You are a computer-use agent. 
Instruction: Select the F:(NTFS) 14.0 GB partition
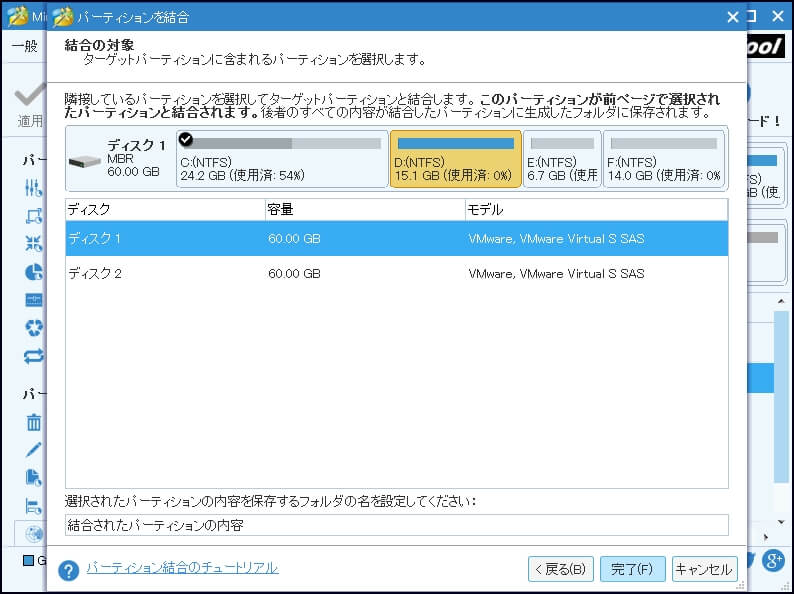click(x=665, y=159)
